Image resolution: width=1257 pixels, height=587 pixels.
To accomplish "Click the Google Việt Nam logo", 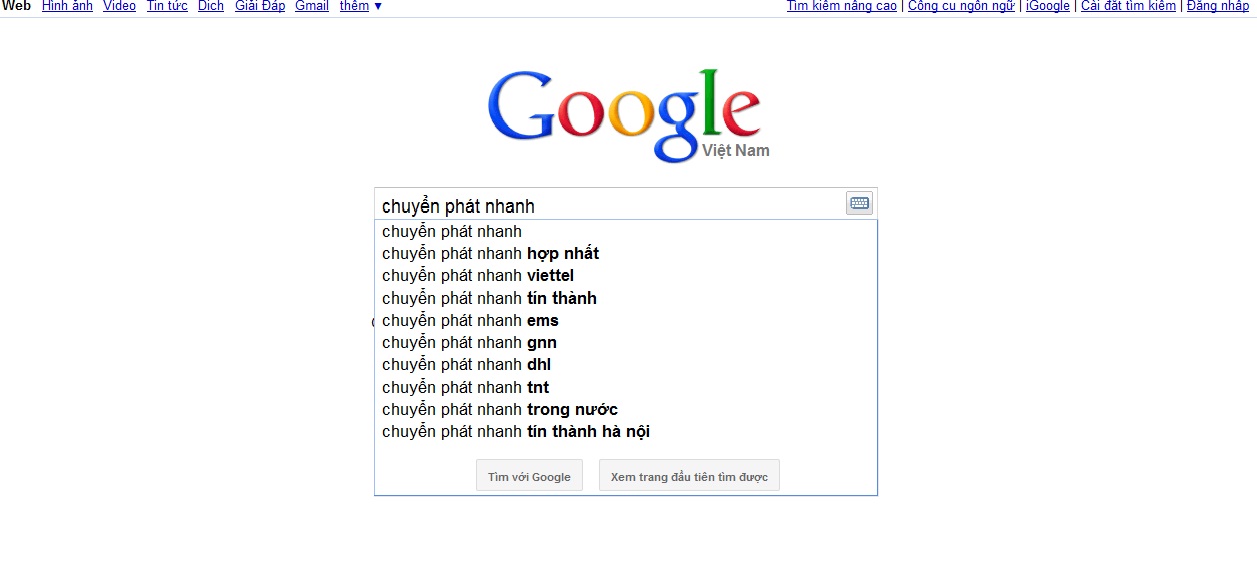I will coord(628,115).
